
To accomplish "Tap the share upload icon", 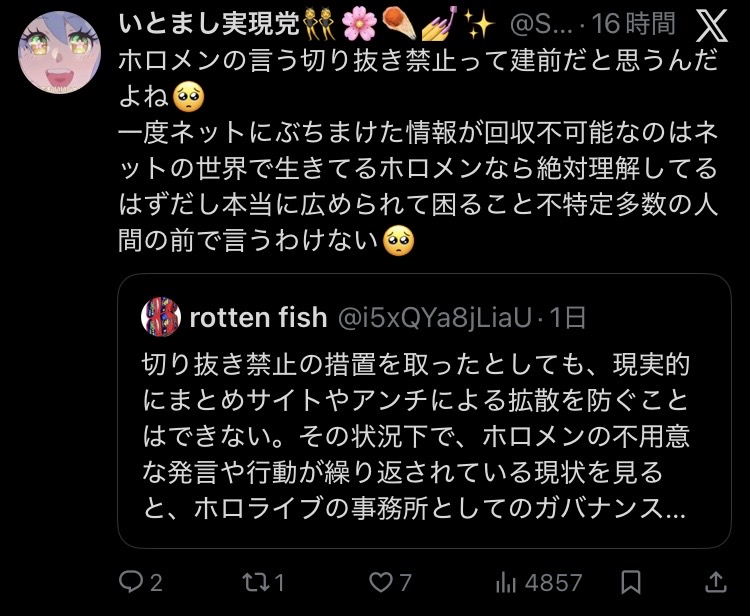I will (x=716, y=581).
